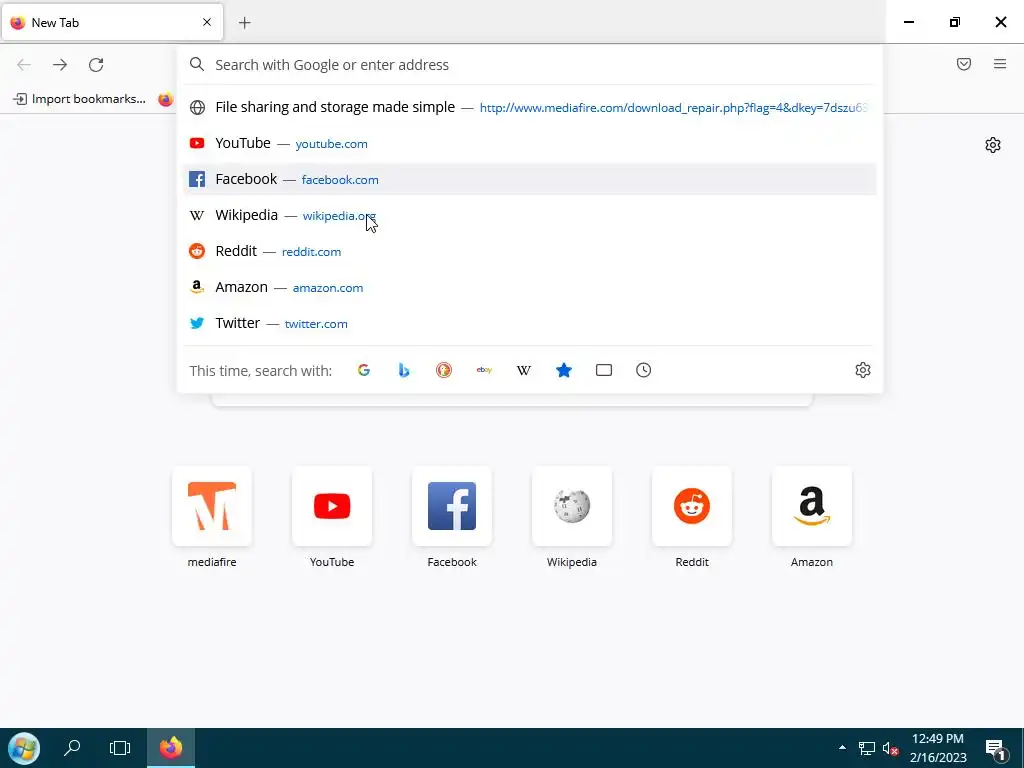Open the YouTube shortcut tile
1024x768 pixels.
332,506
